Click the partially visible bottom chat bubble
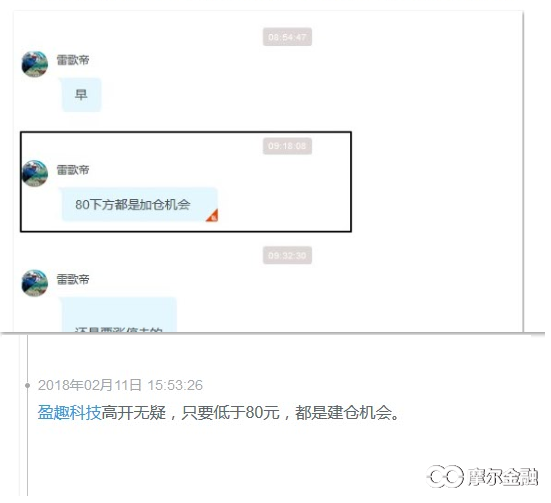The image size is (551, 503). (x=119, y=314)
